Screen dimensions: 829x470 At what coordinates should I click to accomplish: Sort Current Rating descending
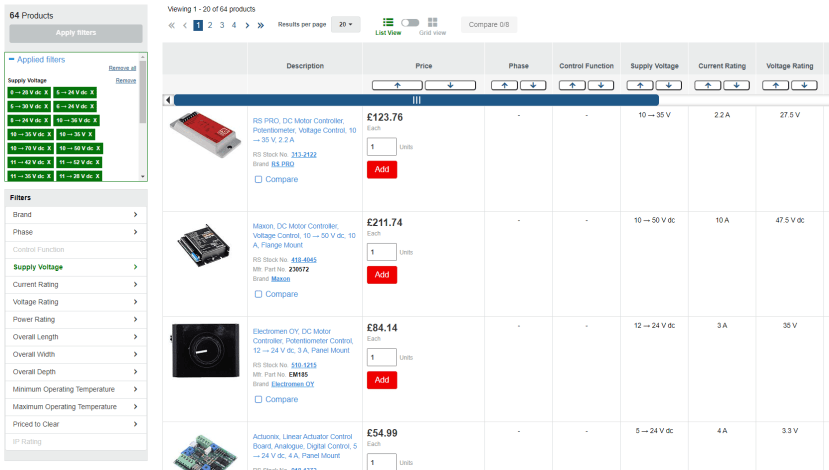point(736,85)
